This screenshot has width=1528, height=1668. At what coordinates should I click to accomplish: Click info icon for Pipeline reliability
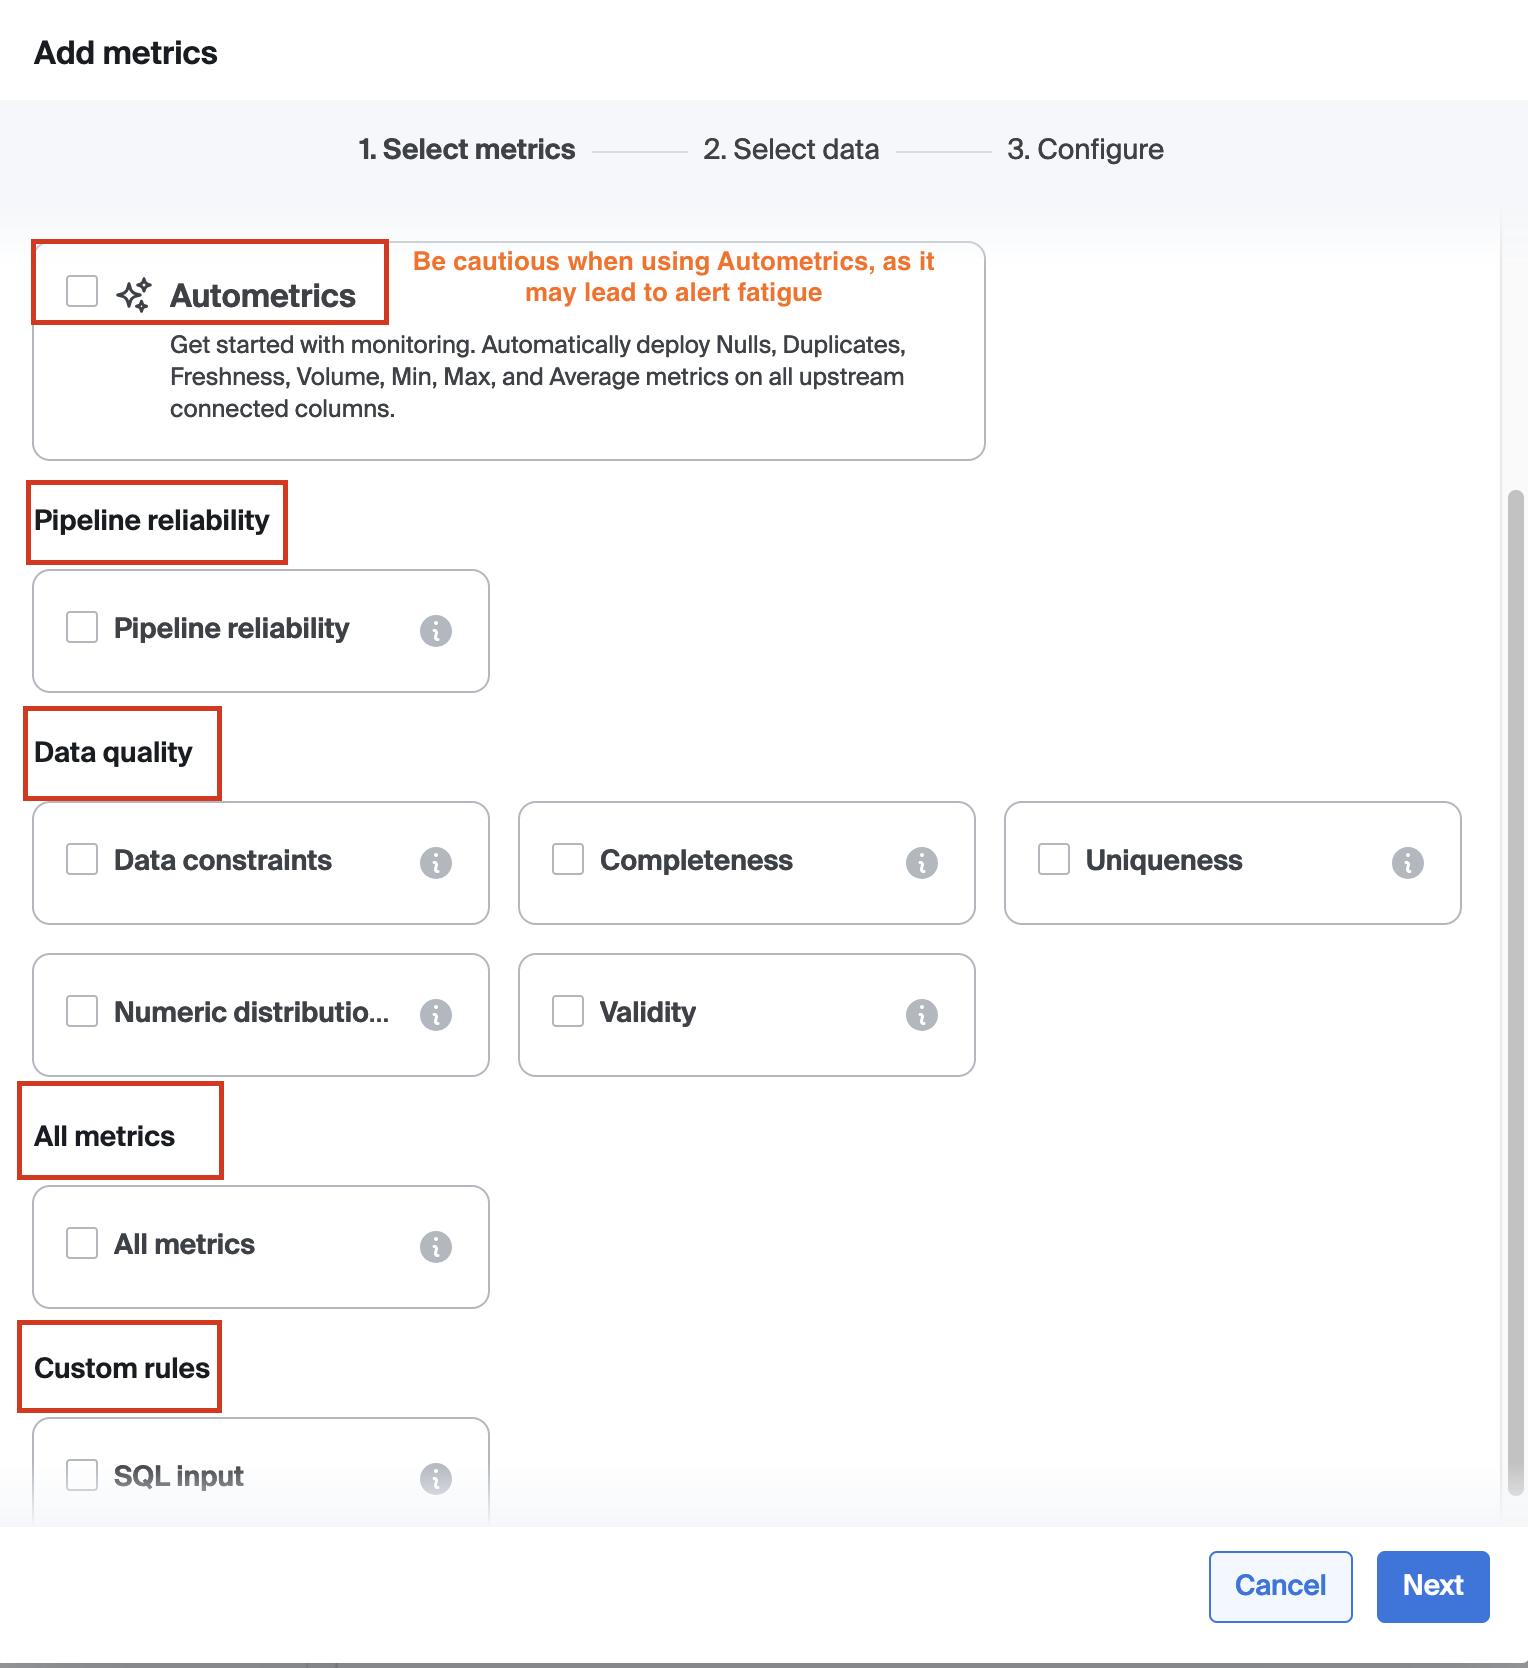pos(436,631)
